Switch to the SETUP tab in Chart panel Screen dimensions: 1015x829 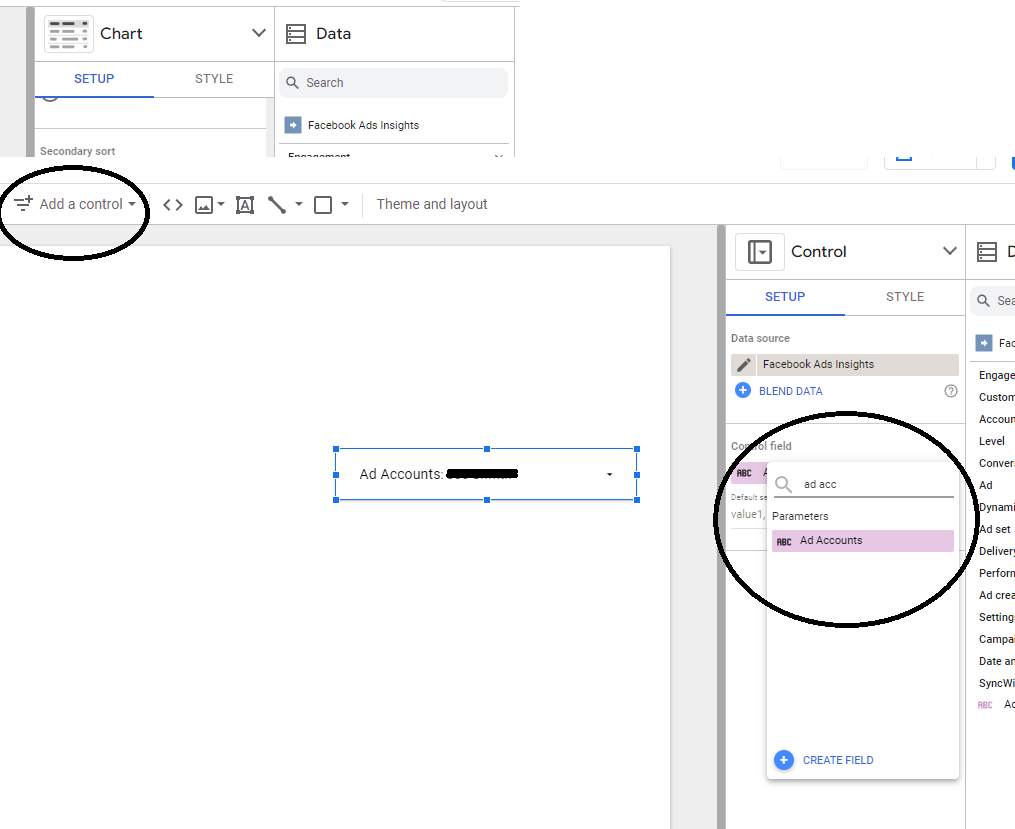(94, 79)
